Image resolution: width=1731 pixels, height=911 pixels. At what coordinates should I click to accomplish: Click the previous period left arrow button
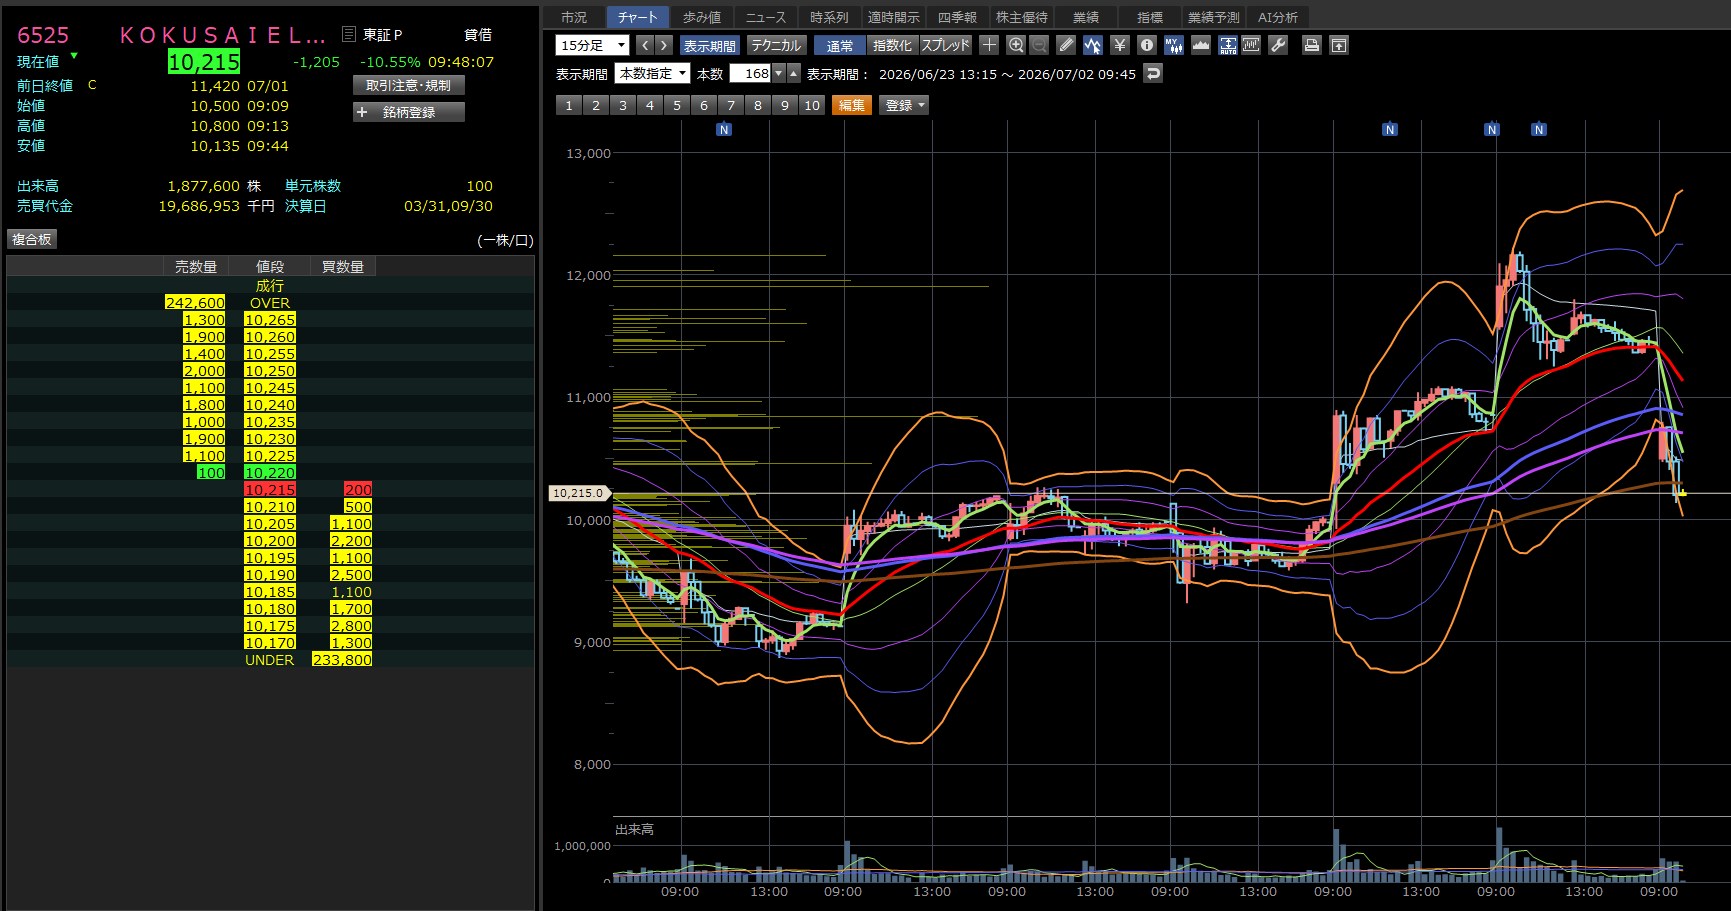(x=644, y=45)
